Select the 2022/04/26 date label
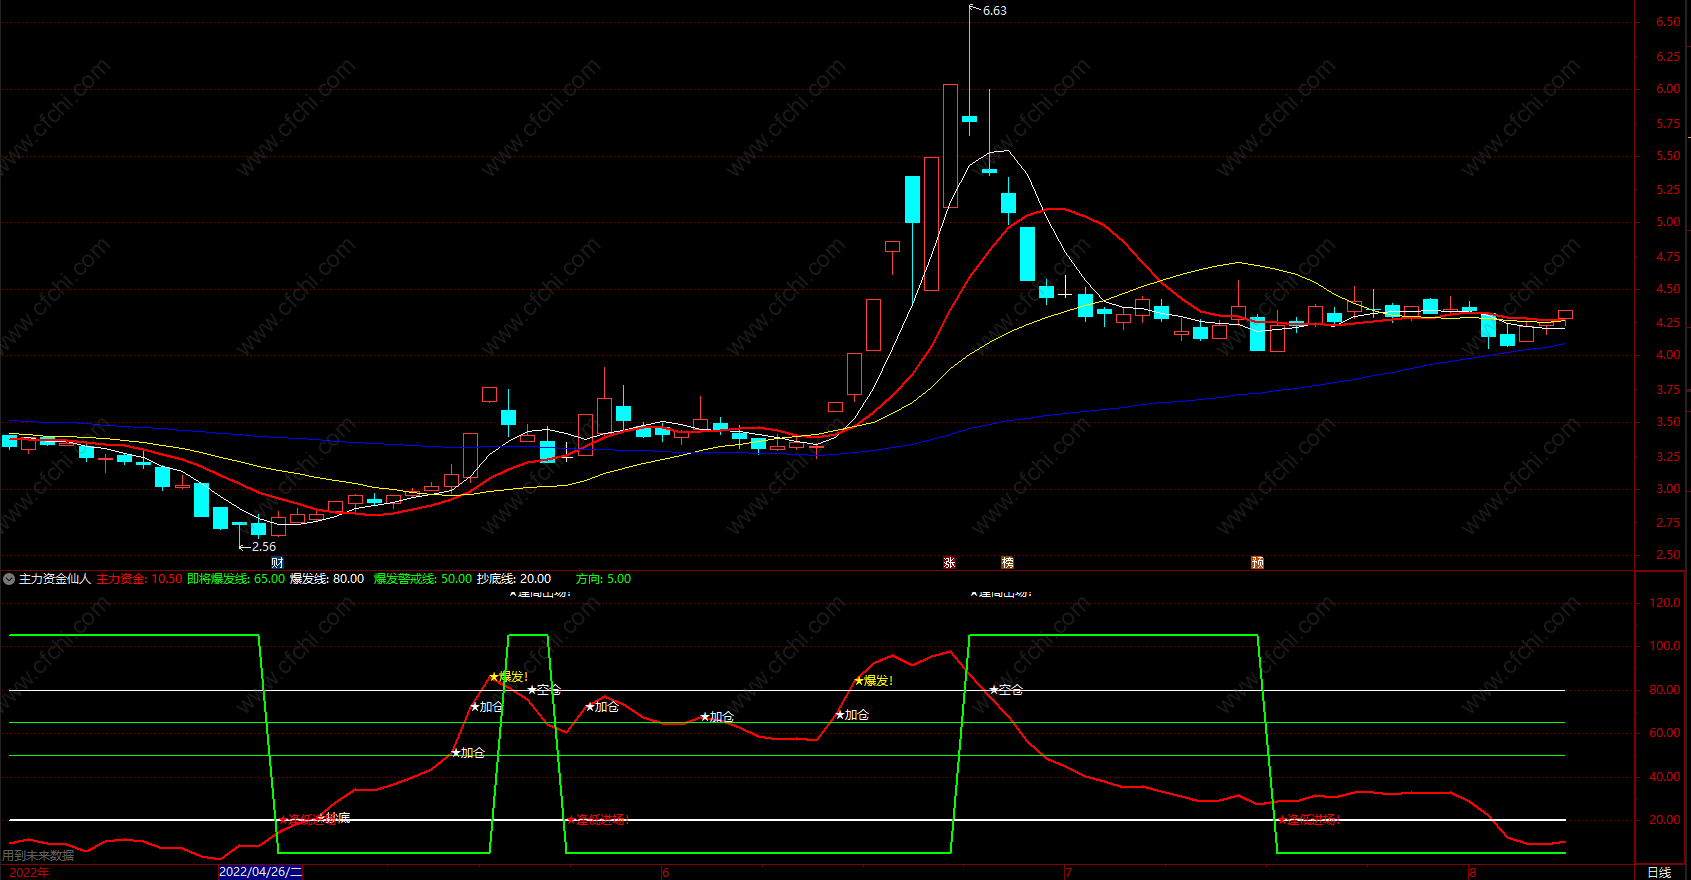The image size is (1691, 880). pyautogui.click(x=260, y=872)
